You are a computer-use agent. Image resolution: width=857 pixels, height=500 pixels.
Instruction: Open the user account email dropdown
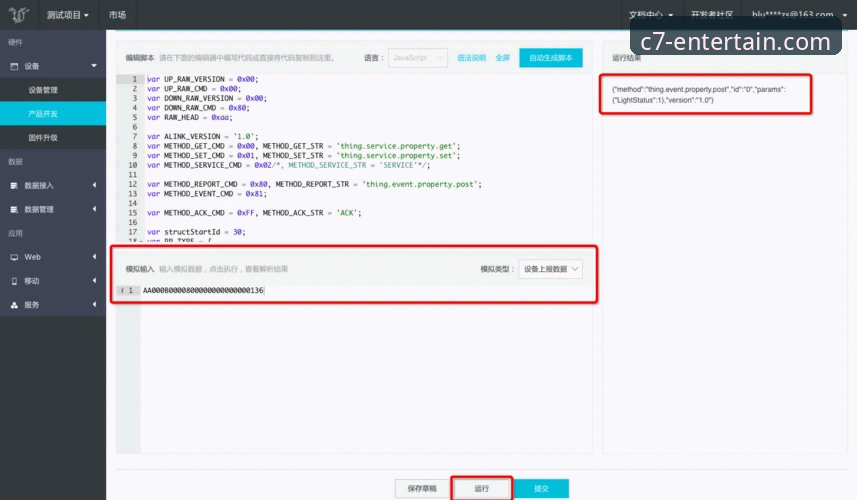[x=799, y=15]
